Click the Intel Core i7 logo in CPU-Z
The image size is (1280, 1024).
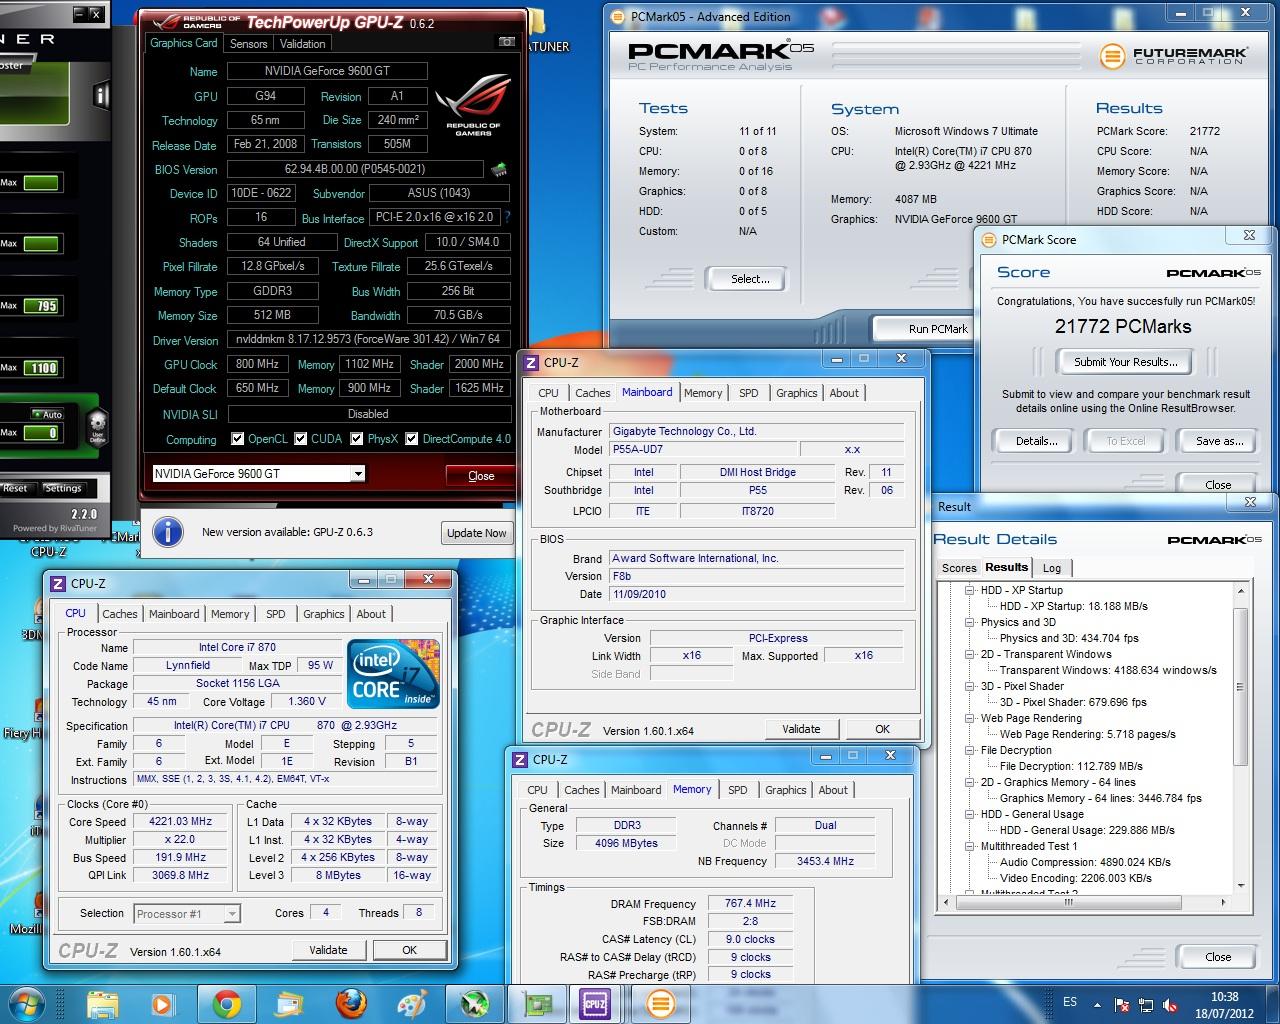(x=393, y=673)
